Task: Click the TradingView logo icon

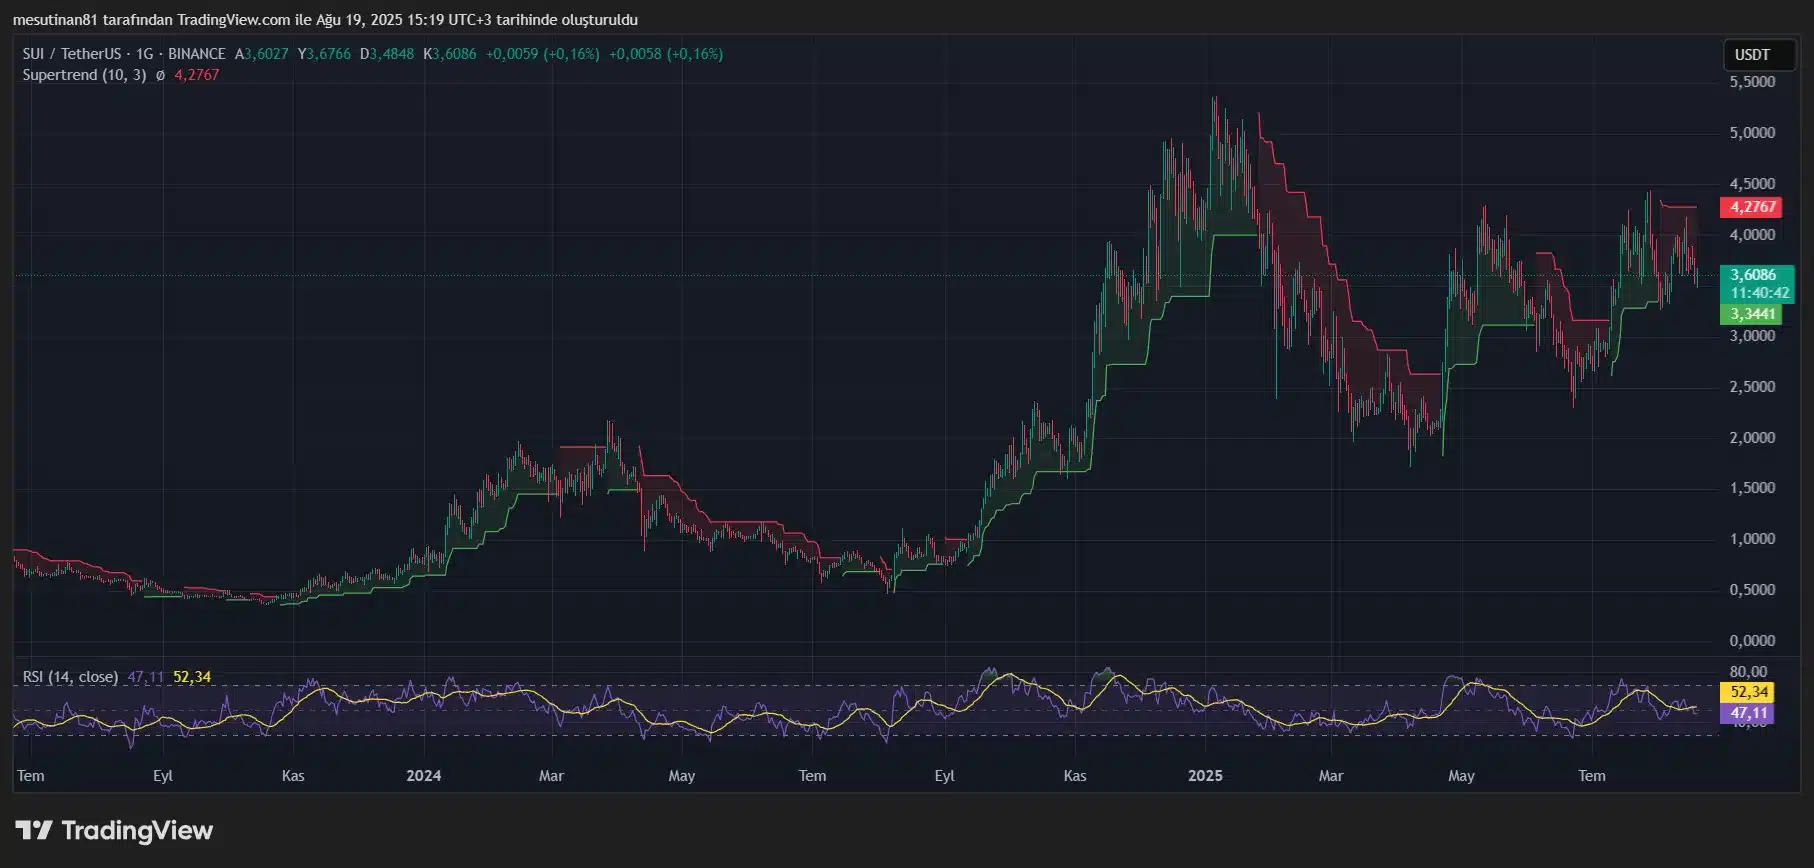Action: click(x=34, y=830)
